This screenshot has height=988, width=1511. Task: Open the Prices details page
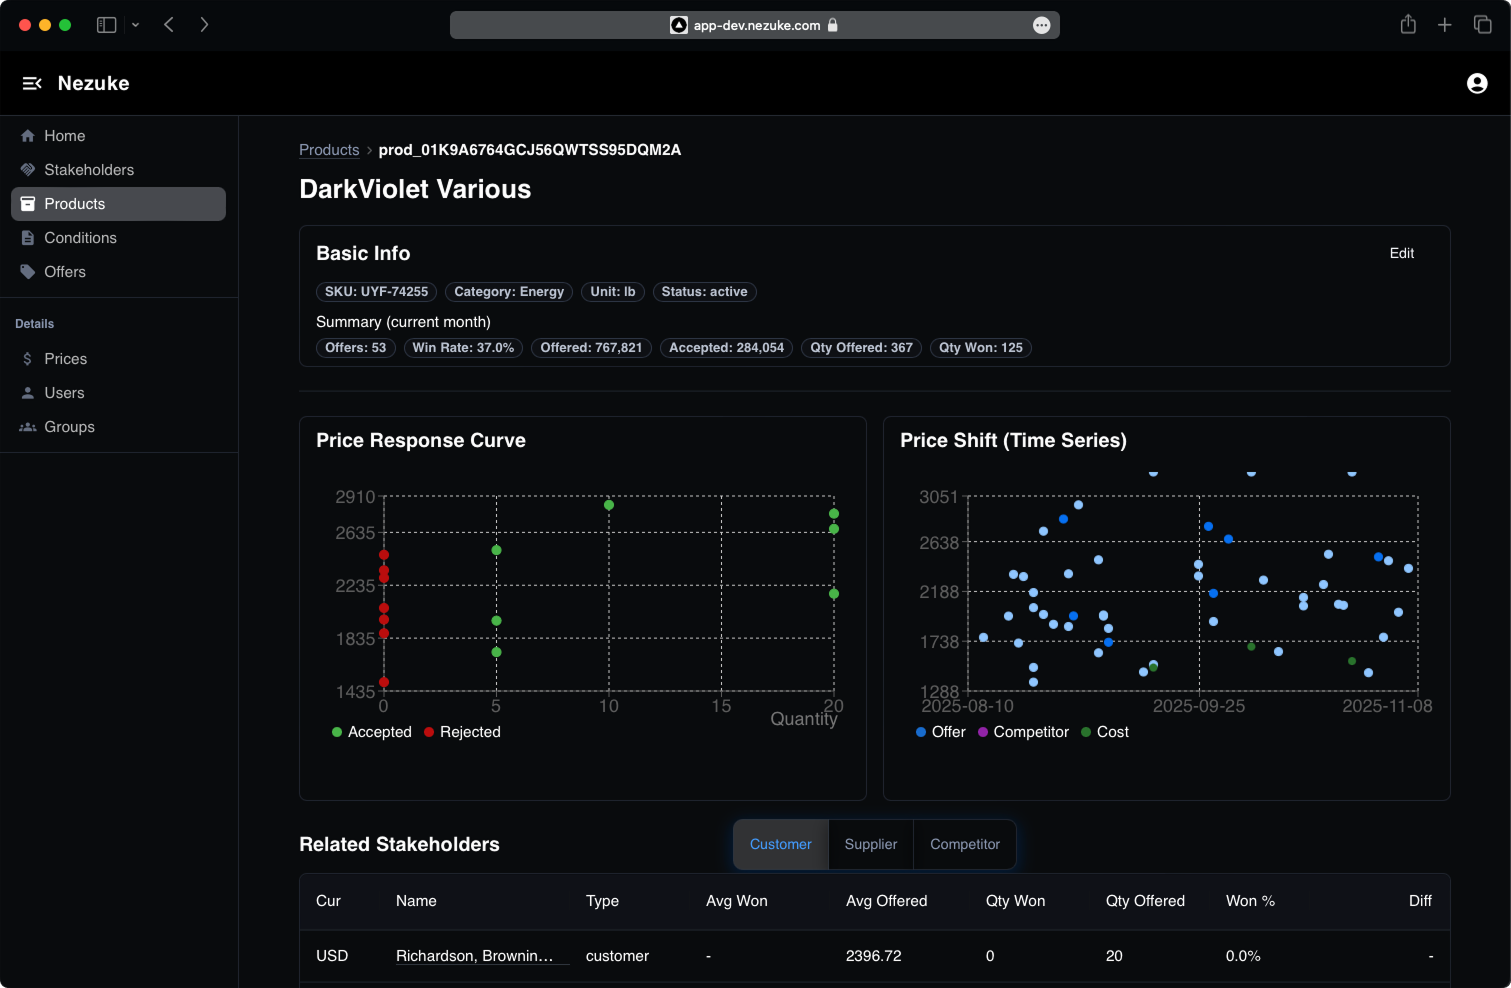coord(65,358)
